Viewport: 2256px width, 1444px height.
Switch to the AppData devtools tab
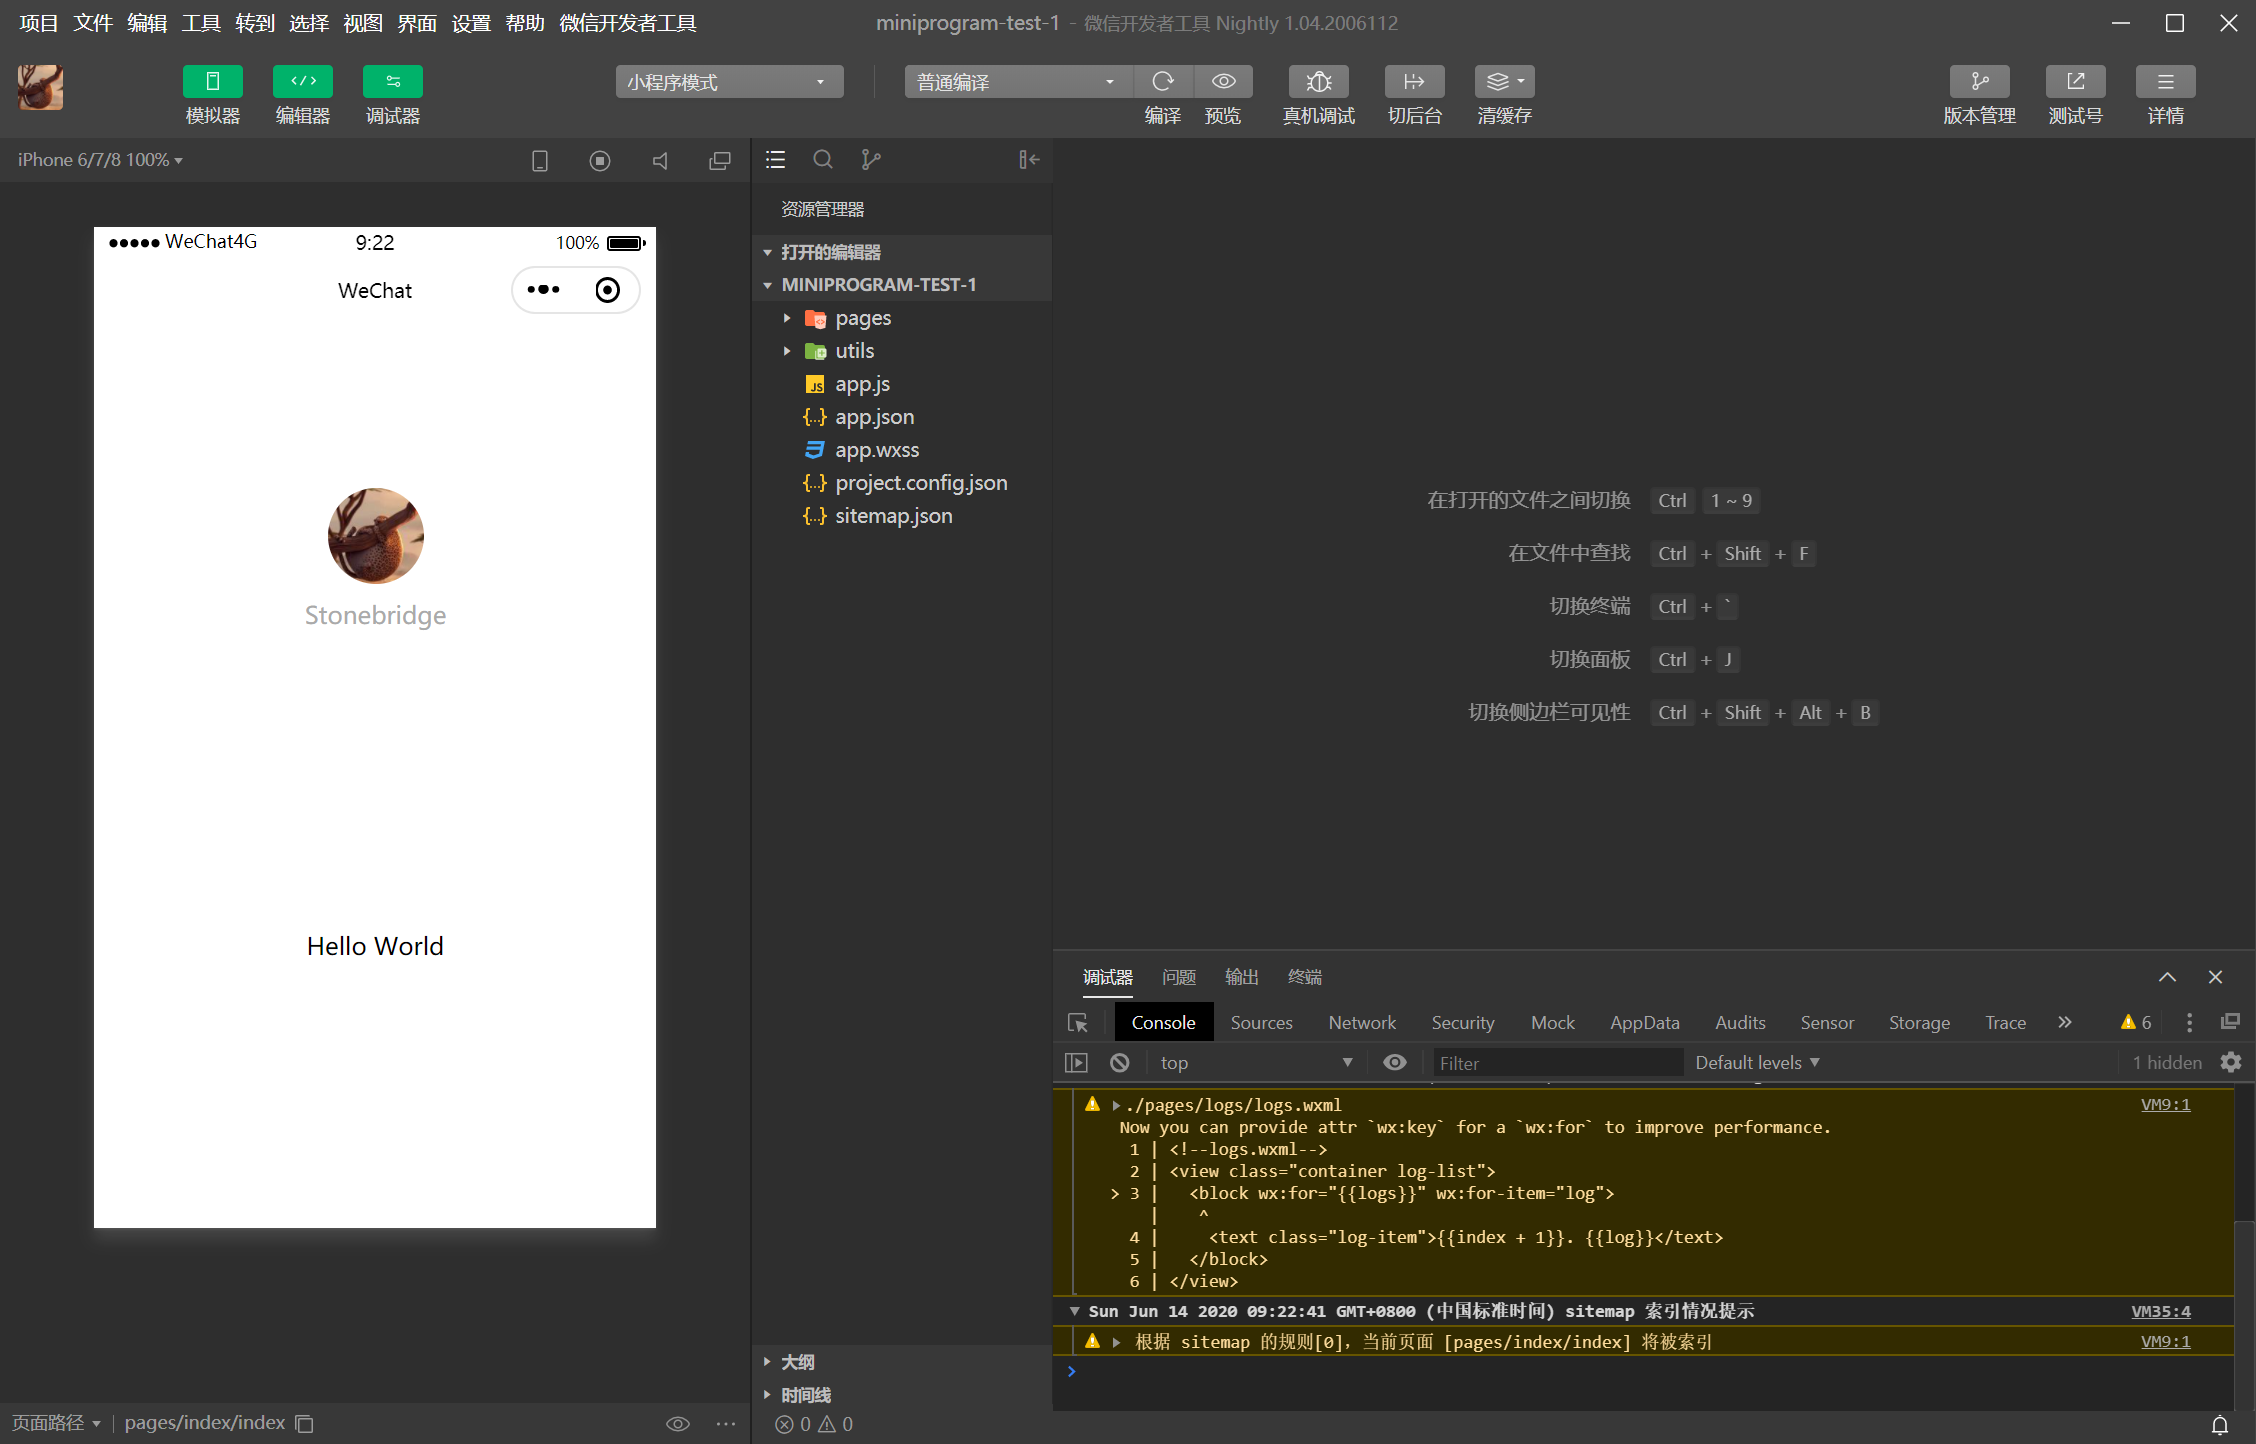tap(1644, 1022)
